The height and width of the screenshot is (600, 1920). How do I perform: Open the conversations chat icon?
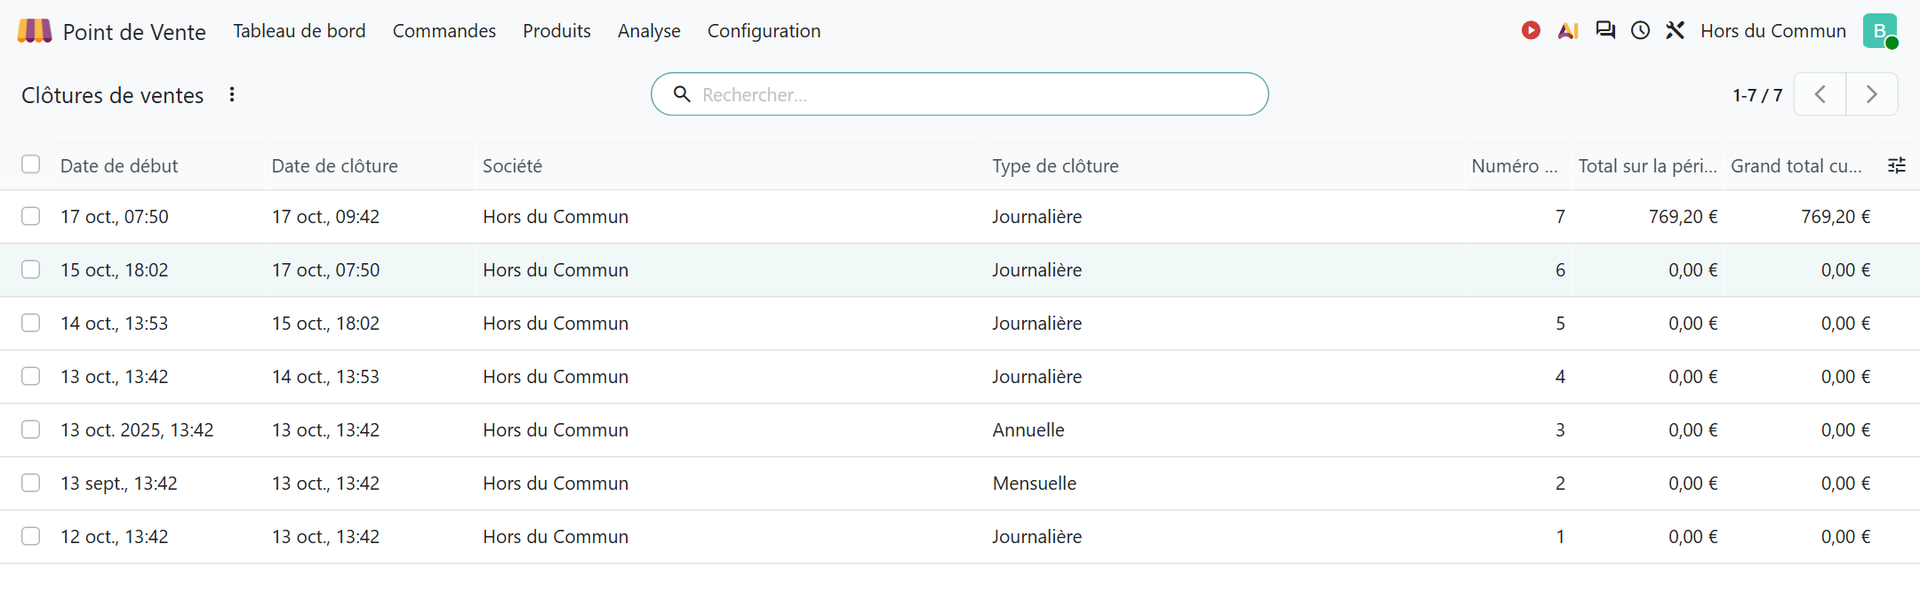tap(1605, 31)
